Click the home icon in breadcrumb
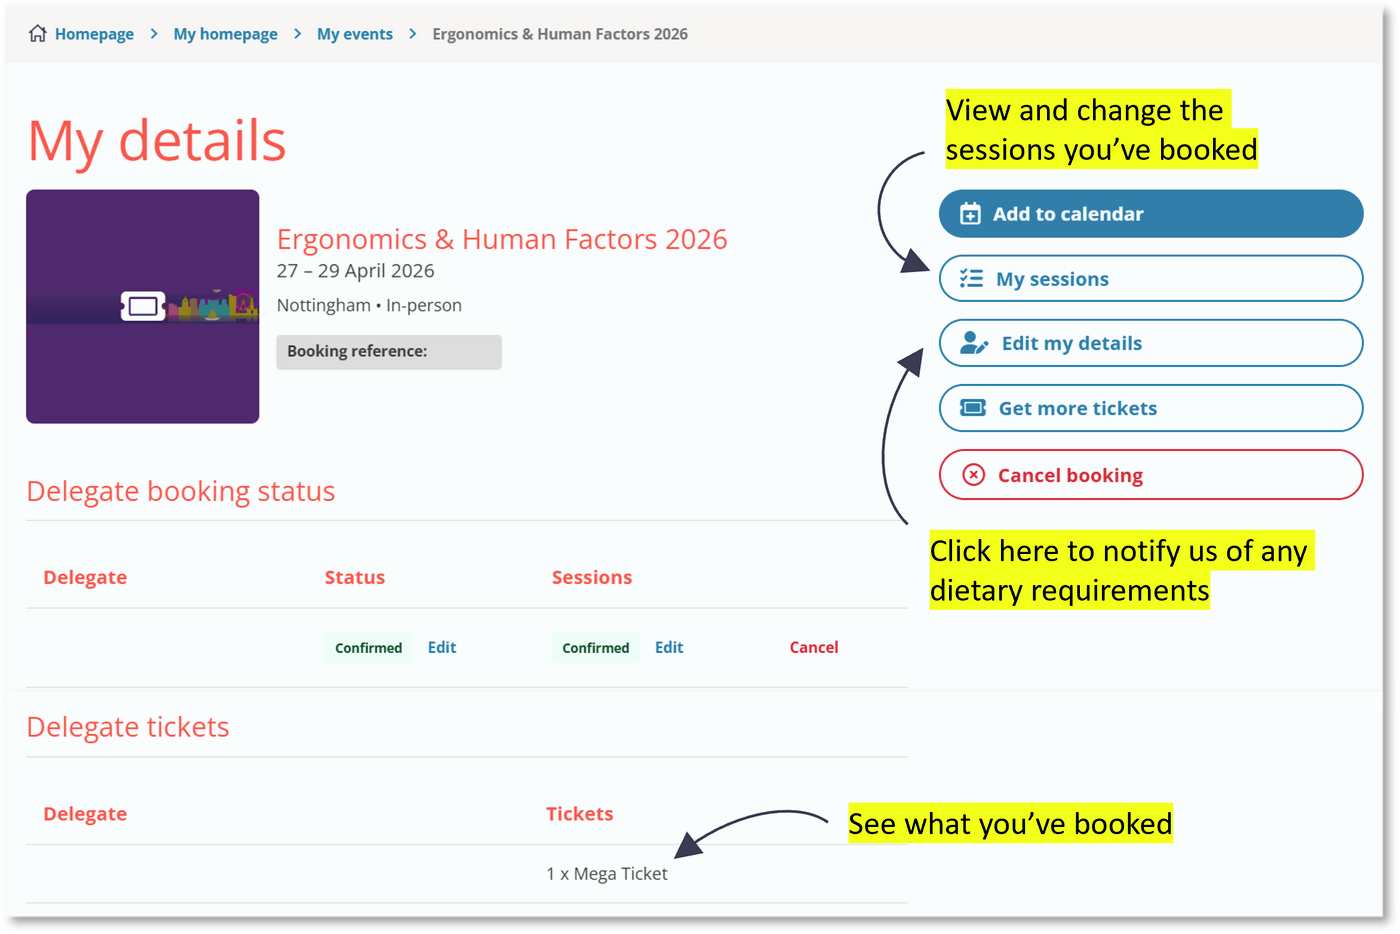The height and width of the screenshot is (934, 1400). pos(38,34)
